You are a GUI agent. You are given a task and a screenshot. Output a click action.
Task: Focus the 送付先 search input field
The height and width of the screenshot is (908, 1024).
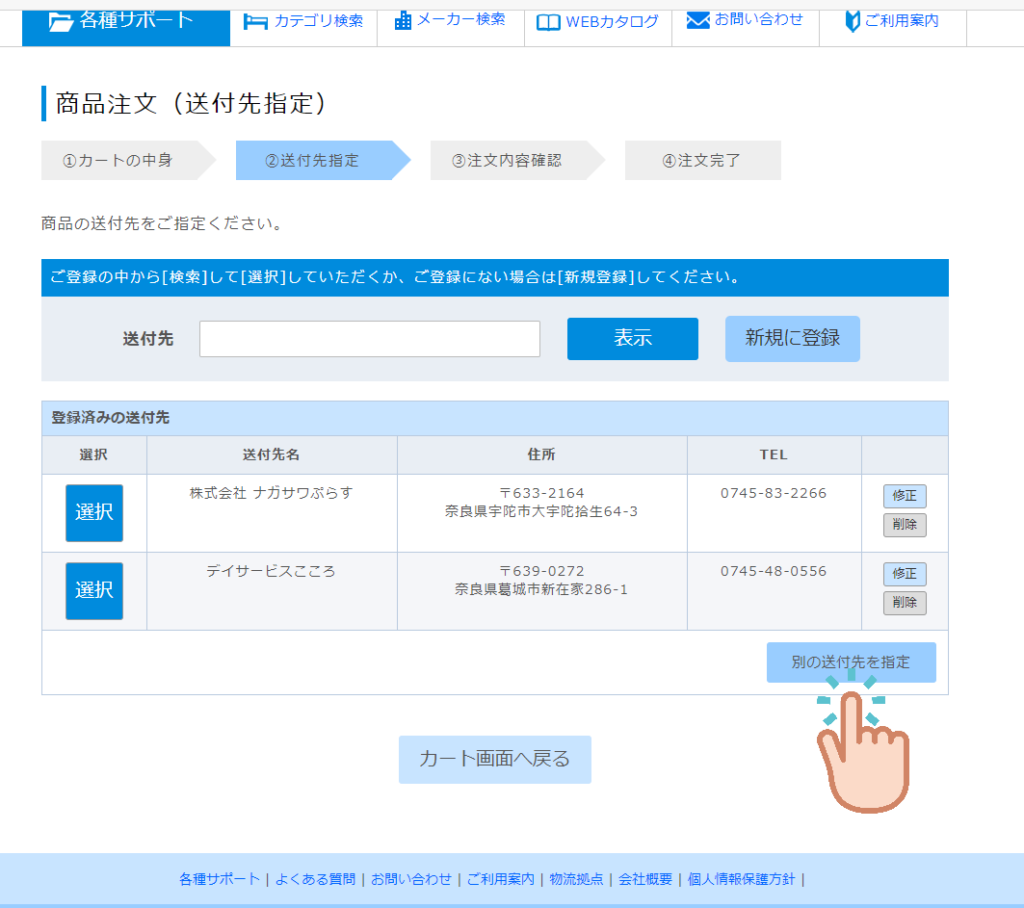[369, 339]
